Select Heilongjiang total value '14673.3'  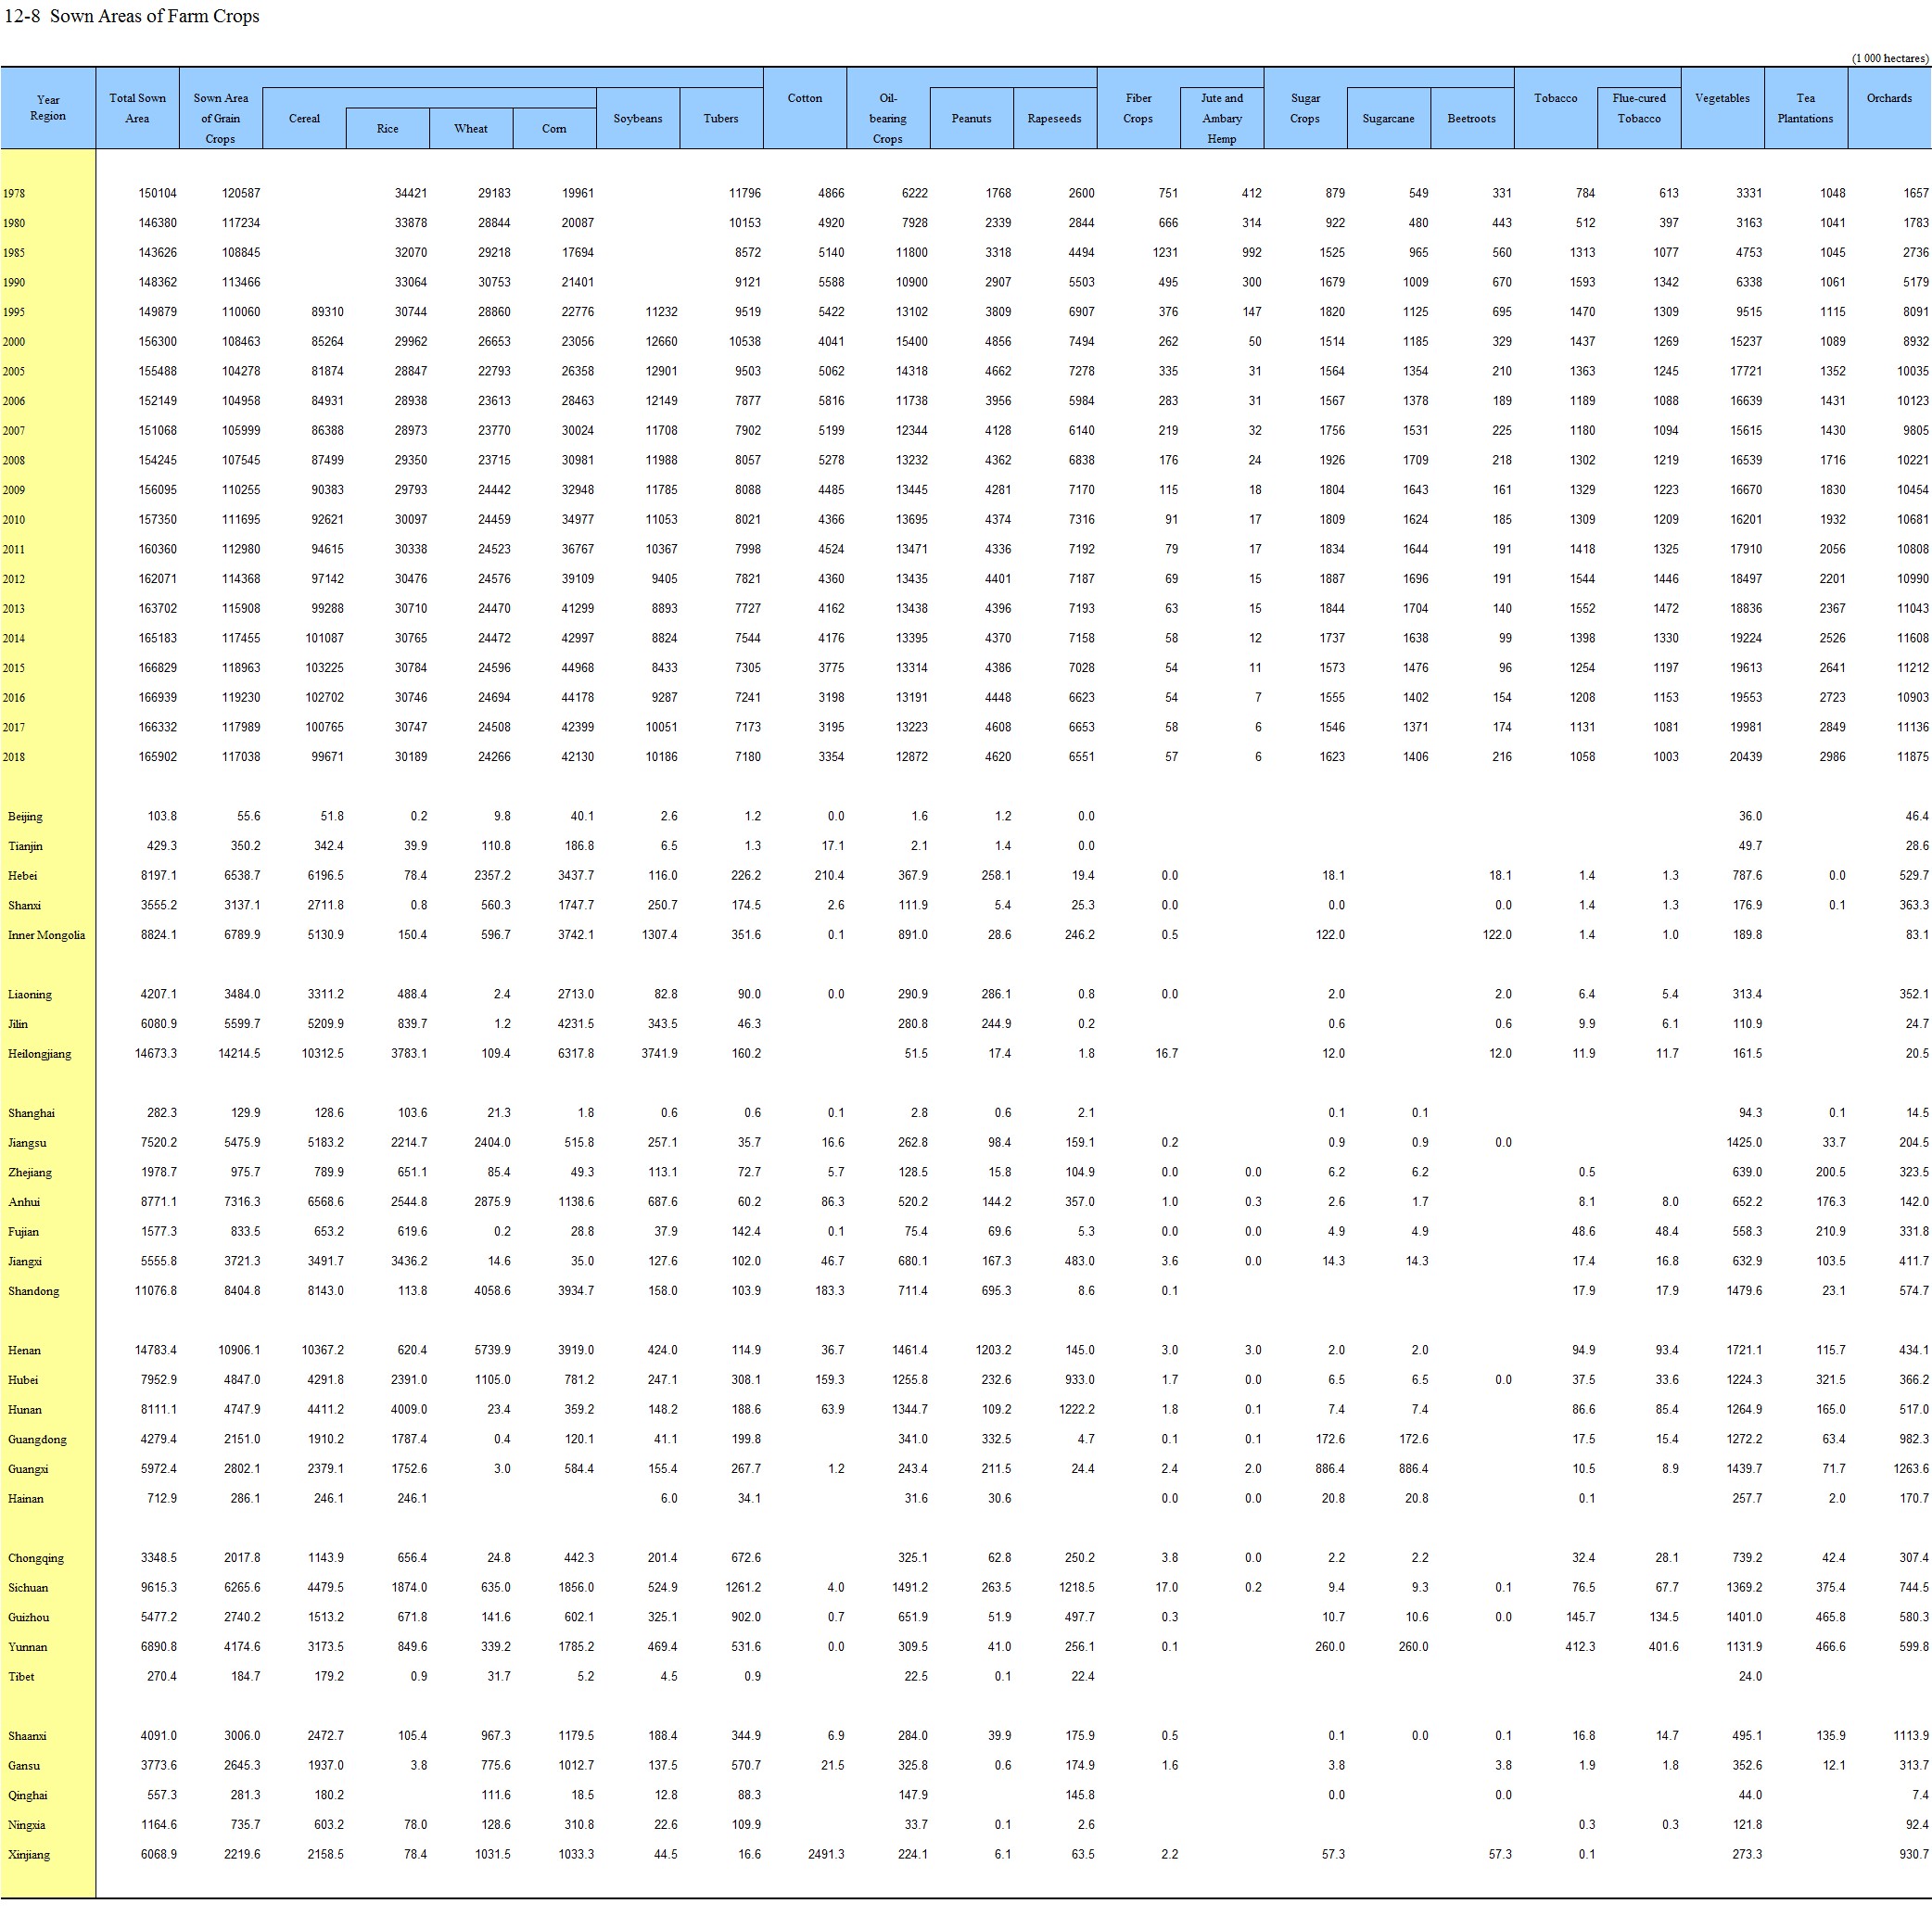[156, 1054]
